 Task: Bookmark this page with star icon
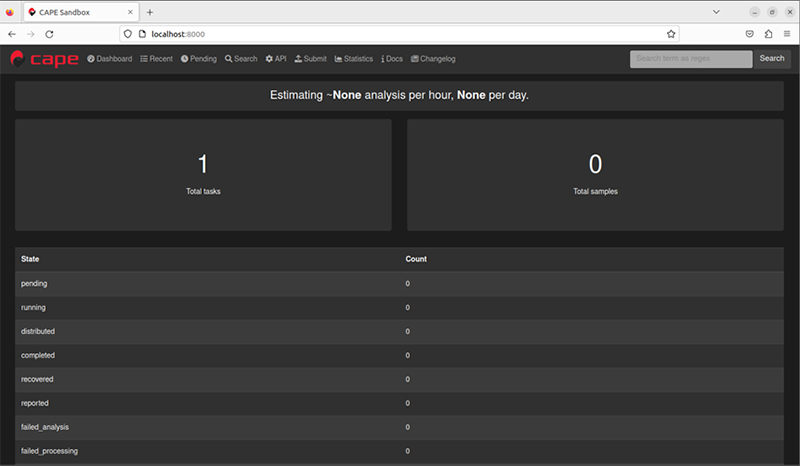[671, 33]
